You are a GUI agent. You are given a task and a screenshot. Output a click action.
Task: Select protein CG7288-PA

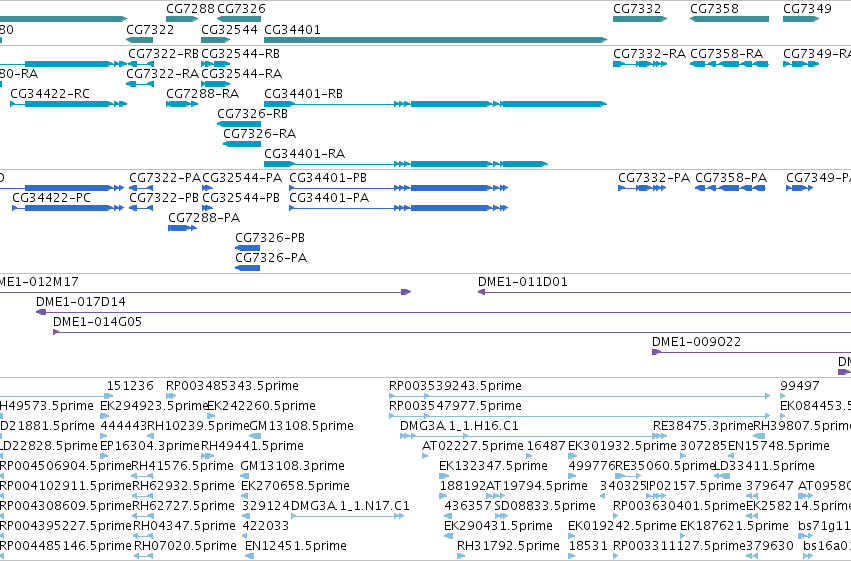click(x=182, y=228)
